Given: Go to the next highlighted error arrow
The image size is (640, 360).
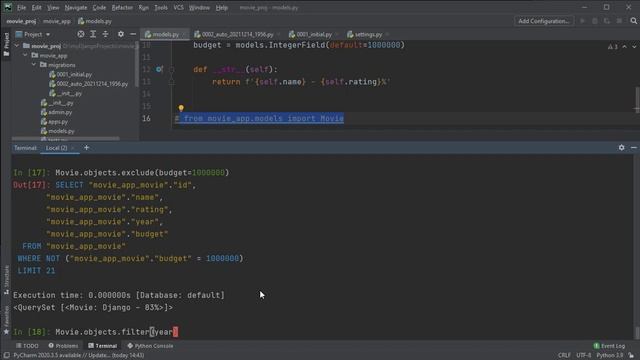Looking at the screenshot, I should click(634, 47).
